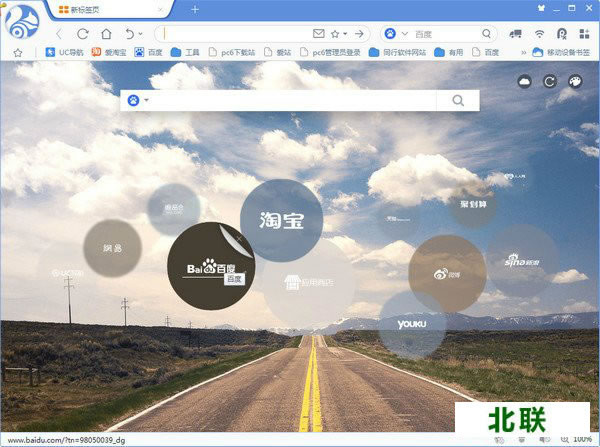This screenshot has width=600, height=447.
Task: Click the large page search input
Action: (x=293, y=101)
